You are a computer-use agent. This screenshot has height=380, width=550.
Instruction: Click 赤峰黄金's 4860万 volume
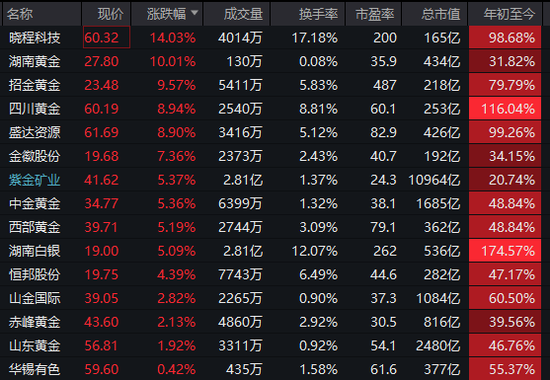pyautogui.click(x=240, y=322)
